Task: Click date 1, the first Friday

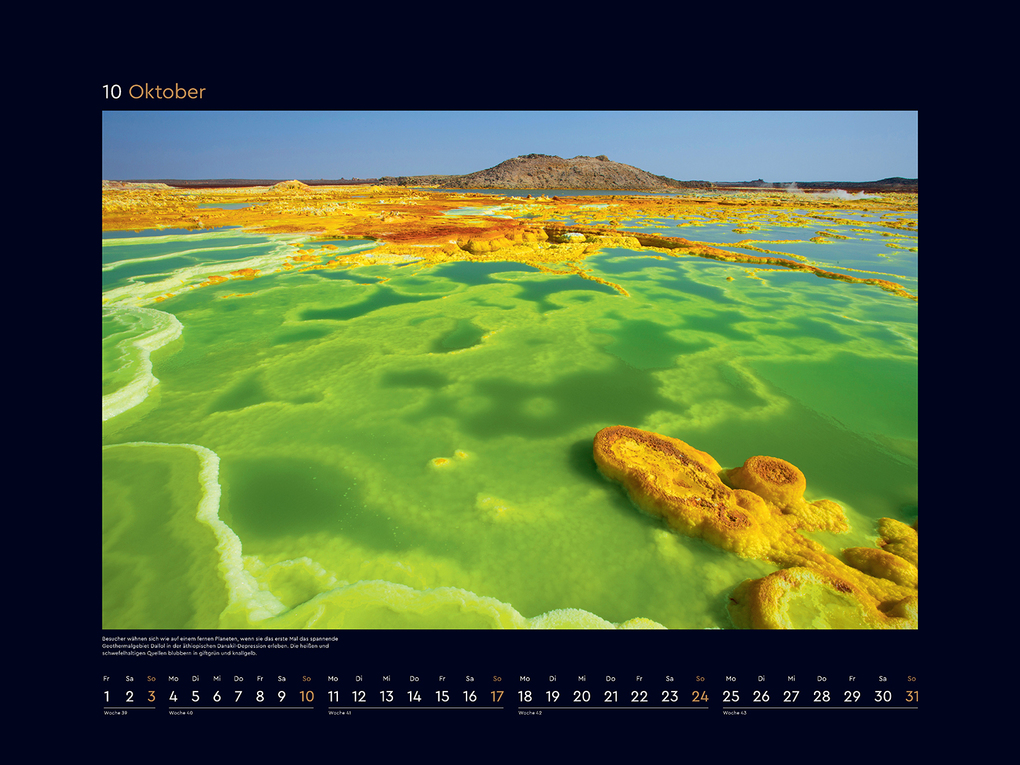Action: pos(105,694)
